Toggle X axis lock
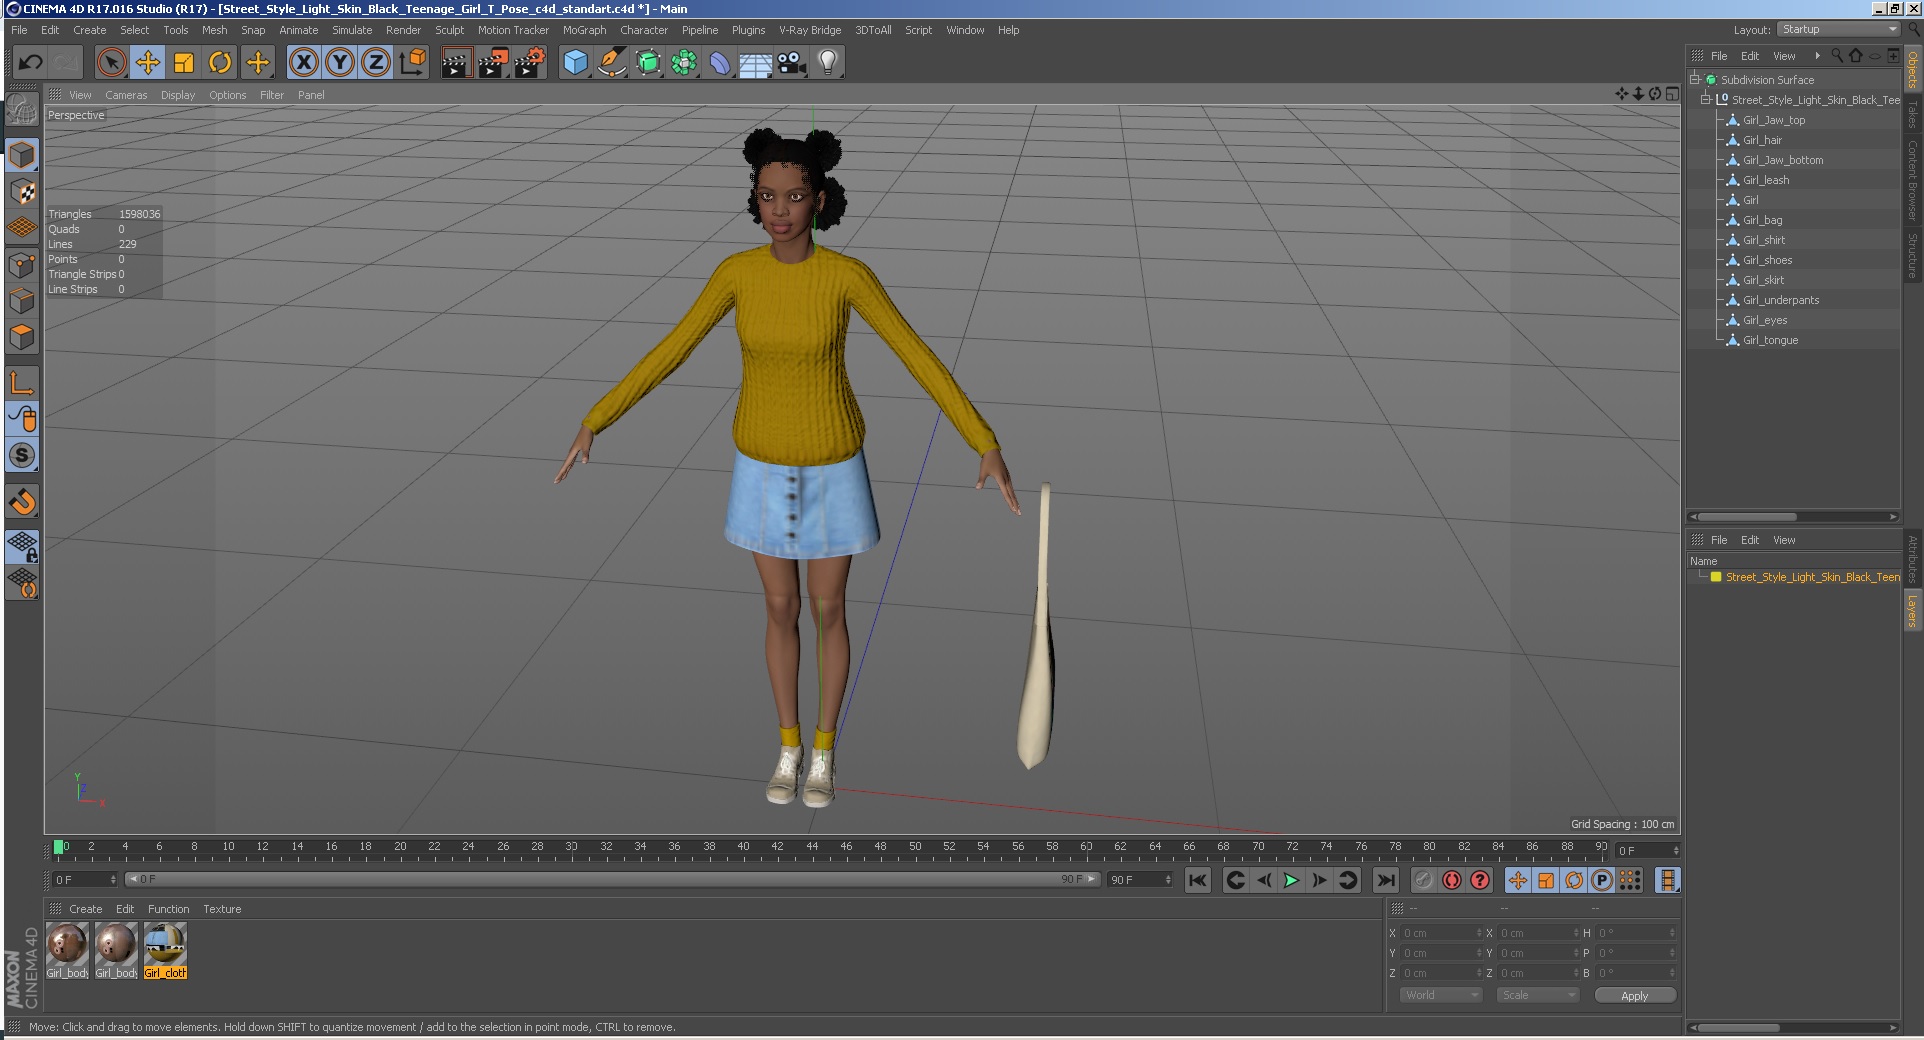 tap(304, 63)
